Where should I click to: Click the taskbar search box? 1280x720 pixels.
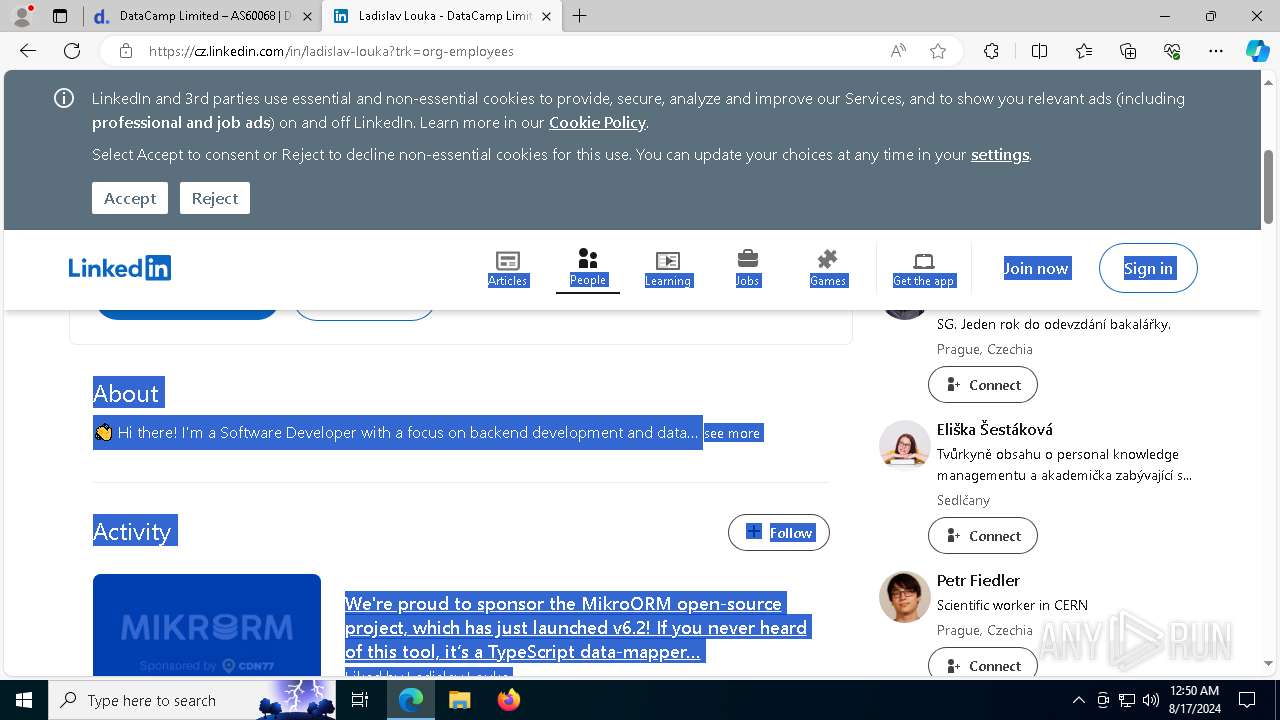coord(192,700)
